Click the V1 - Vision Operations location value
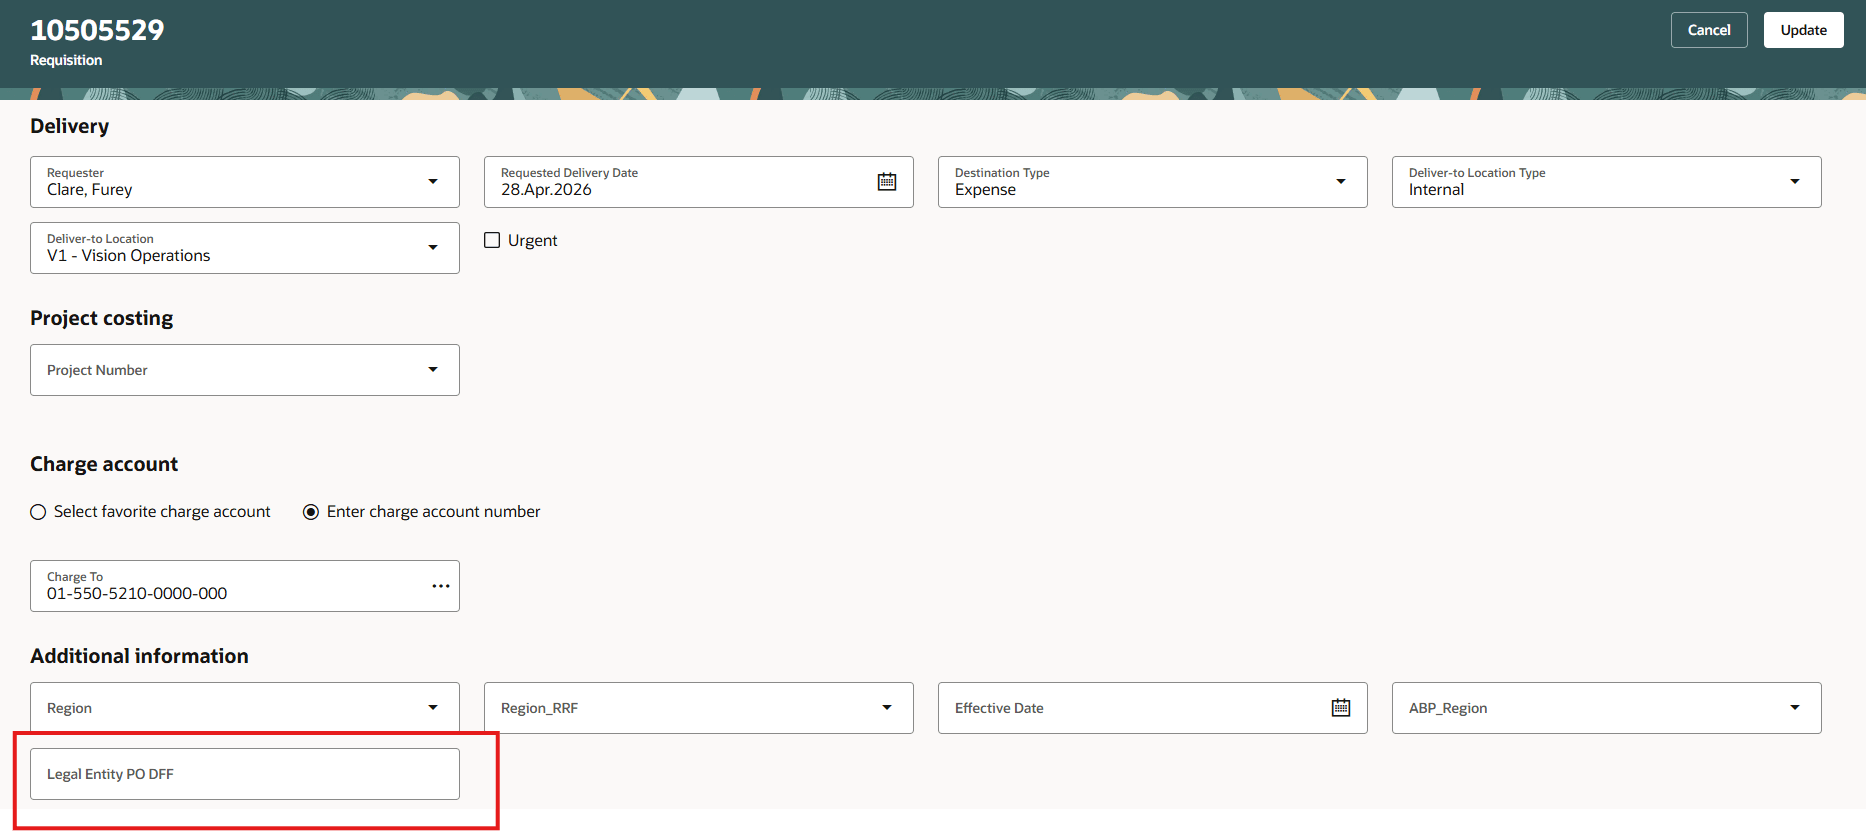This screenshot has height=831, width=1866. [x=128, y=256]
